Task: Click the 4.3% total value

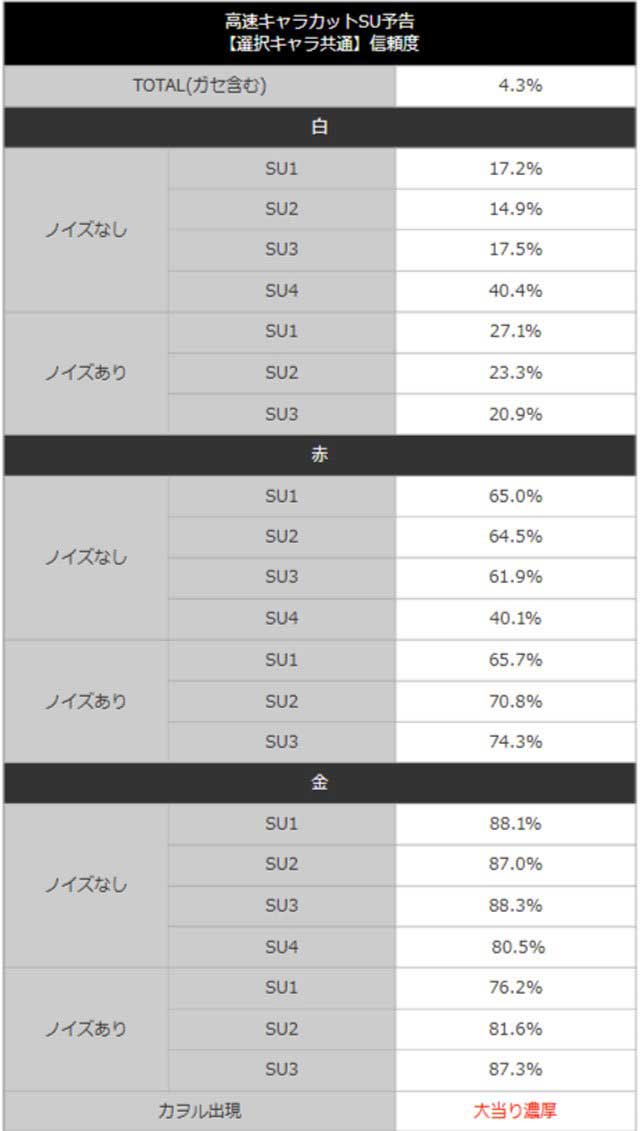Action: click(520, 86)
